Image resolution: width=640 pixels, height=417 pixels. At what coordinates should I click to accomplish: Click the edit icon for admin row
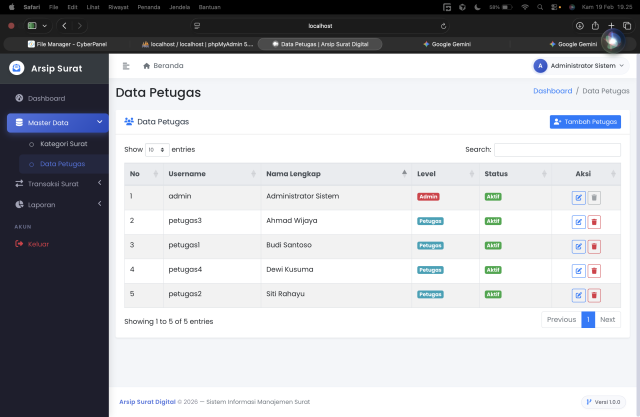pyautogui.click(x=578, y=197)
